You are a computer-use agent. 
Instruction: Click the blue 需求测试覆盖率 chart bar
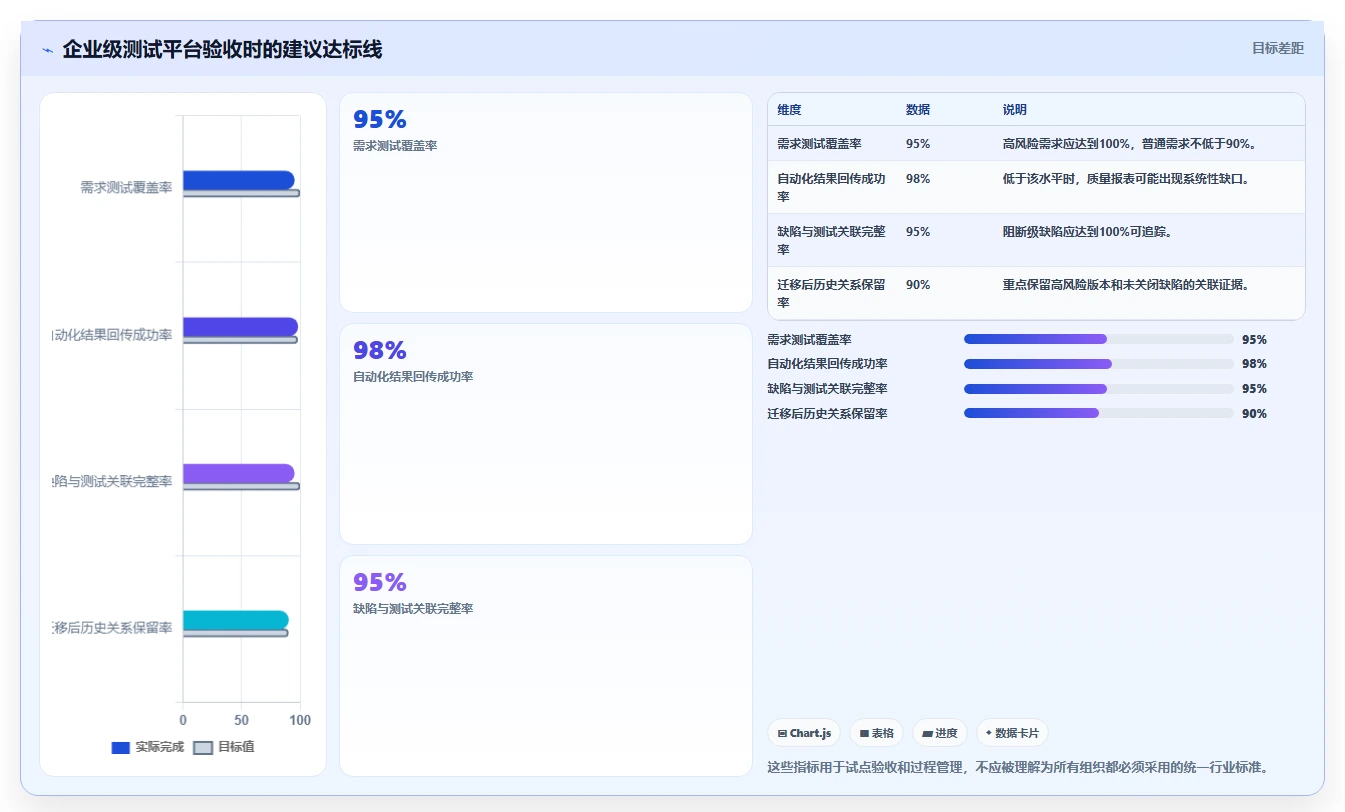point(238,180)
